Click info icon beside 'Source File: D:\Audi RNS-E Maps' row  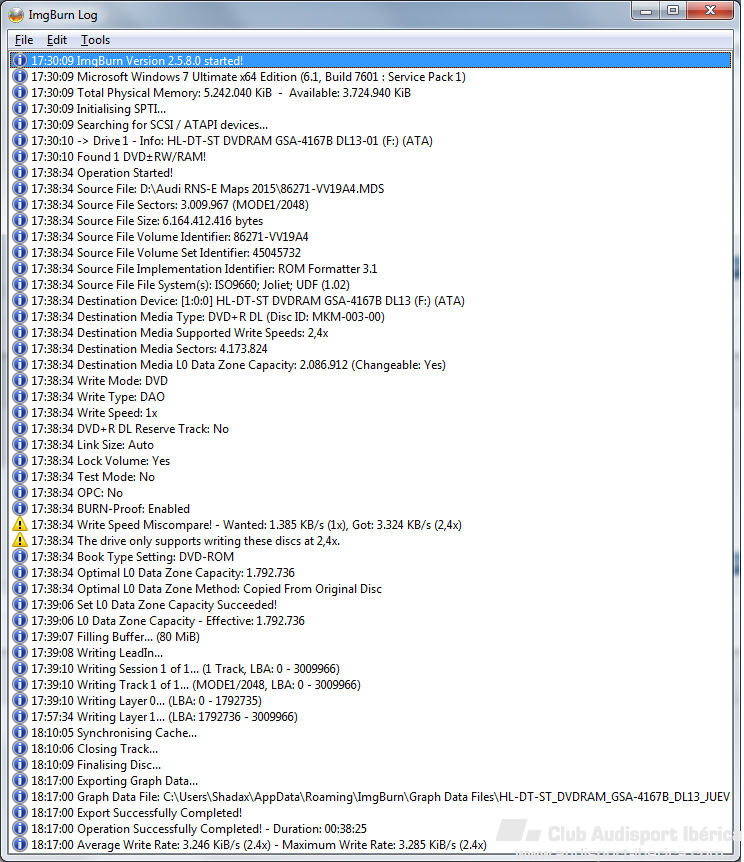click(20, 189)
